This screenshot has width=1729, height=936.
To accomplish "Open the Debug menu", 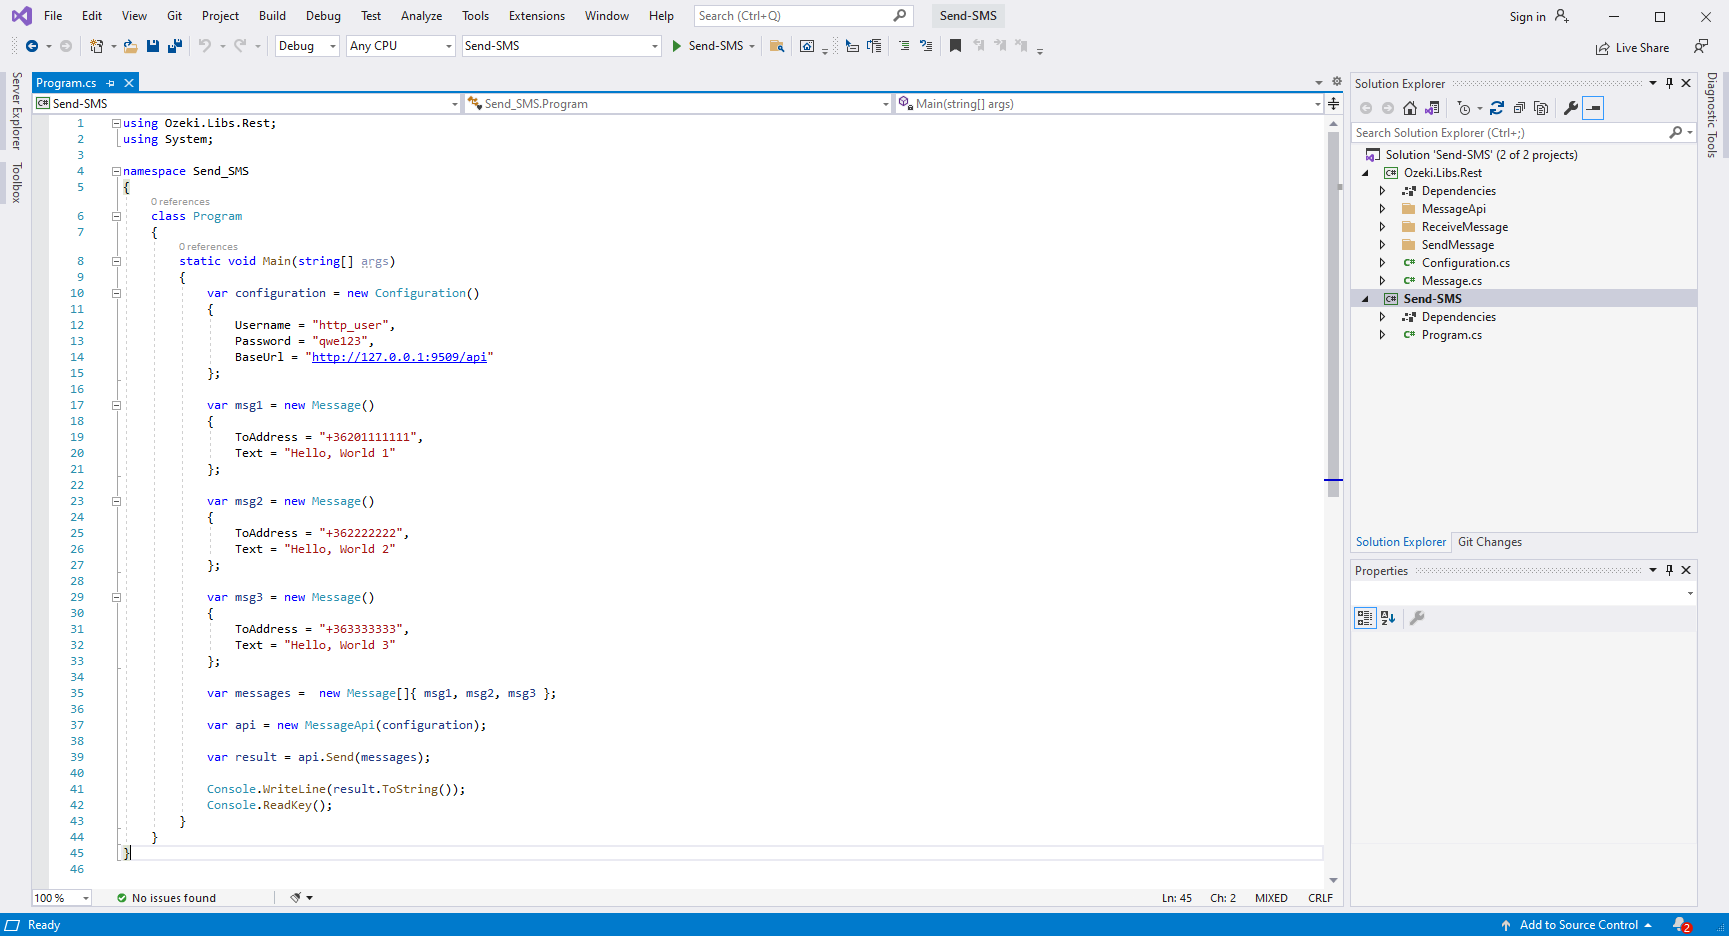I will [x=323, y=16].
